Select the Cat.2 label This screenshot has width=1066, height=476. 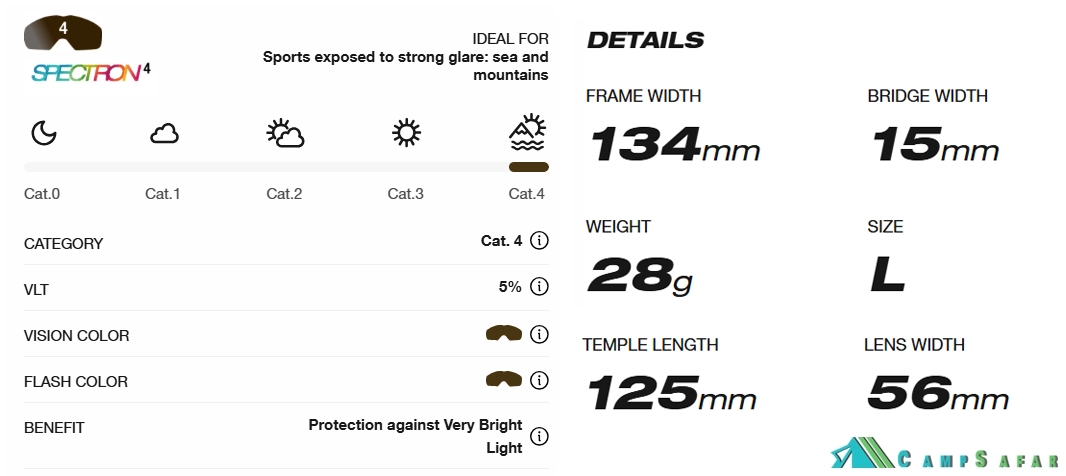click(284, 194)
